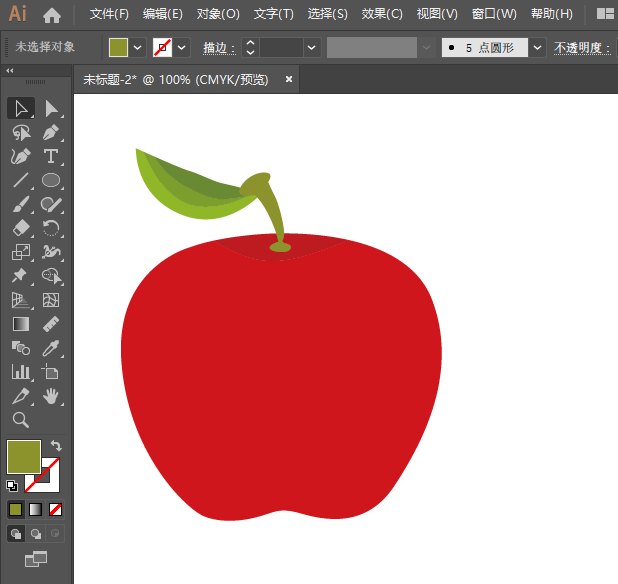Open the fill color dropdown arrow
This screenshot has height=584, width=618.
pyautogui.click(x=137, y=47)
